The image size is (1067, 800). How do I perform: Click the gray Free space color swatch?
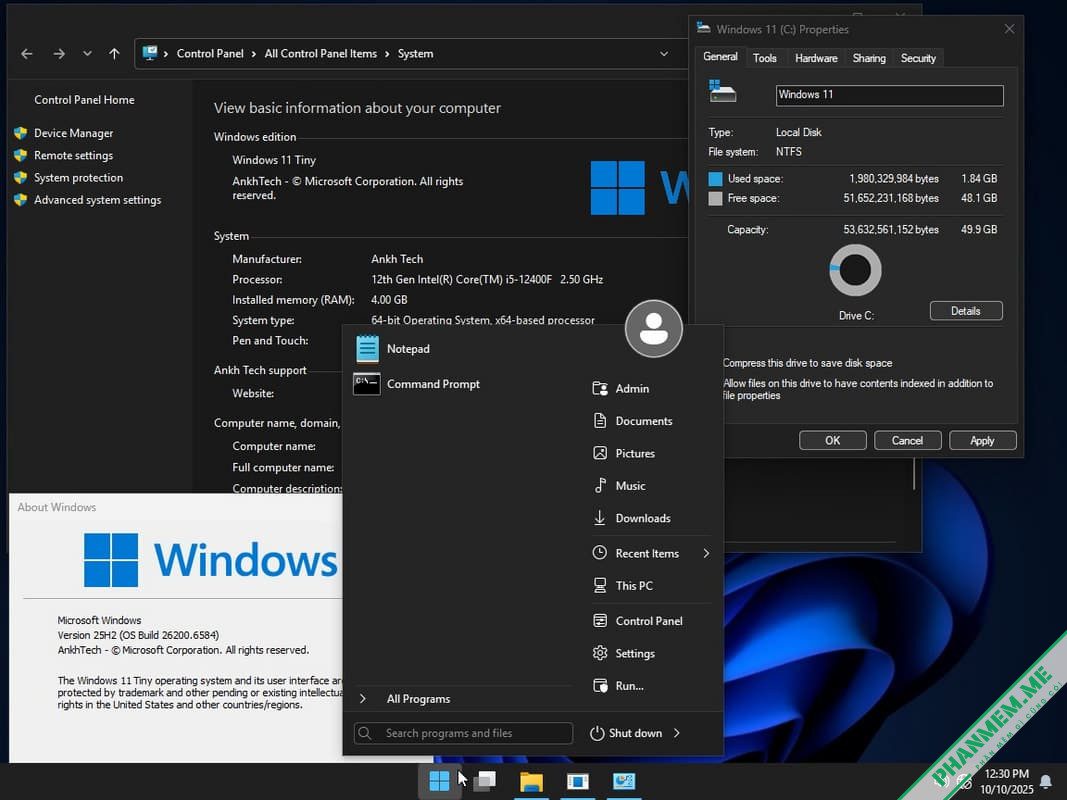click(715, 199)
